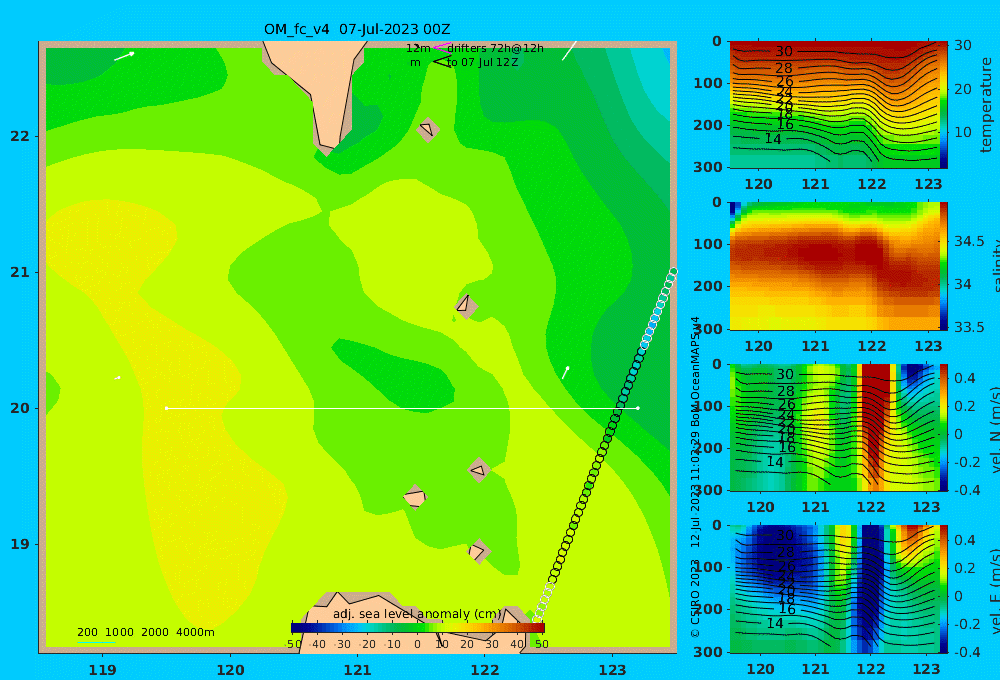Click 'adj. sea level anomaly (cm)' colorbar title
1000x680 pixels.
coord(418,614)
